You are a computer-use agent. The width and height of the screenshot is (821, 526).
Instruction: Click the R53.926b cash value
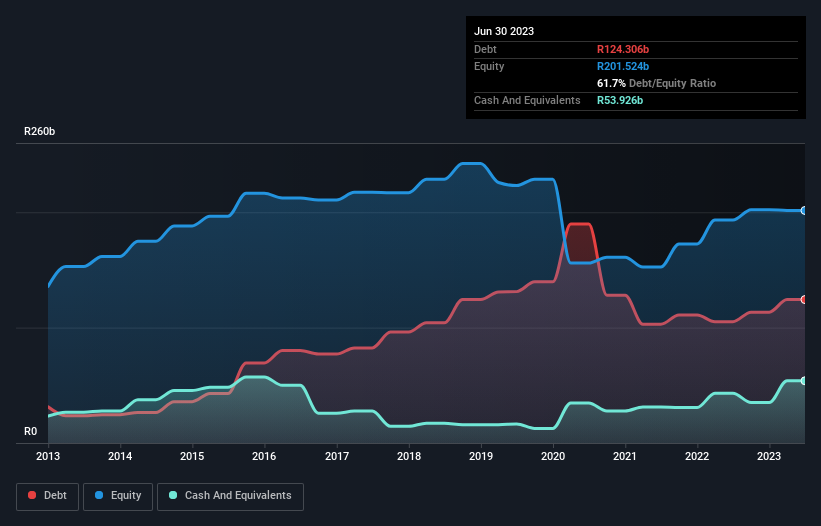pyautogui.click(x=620, y=100)
